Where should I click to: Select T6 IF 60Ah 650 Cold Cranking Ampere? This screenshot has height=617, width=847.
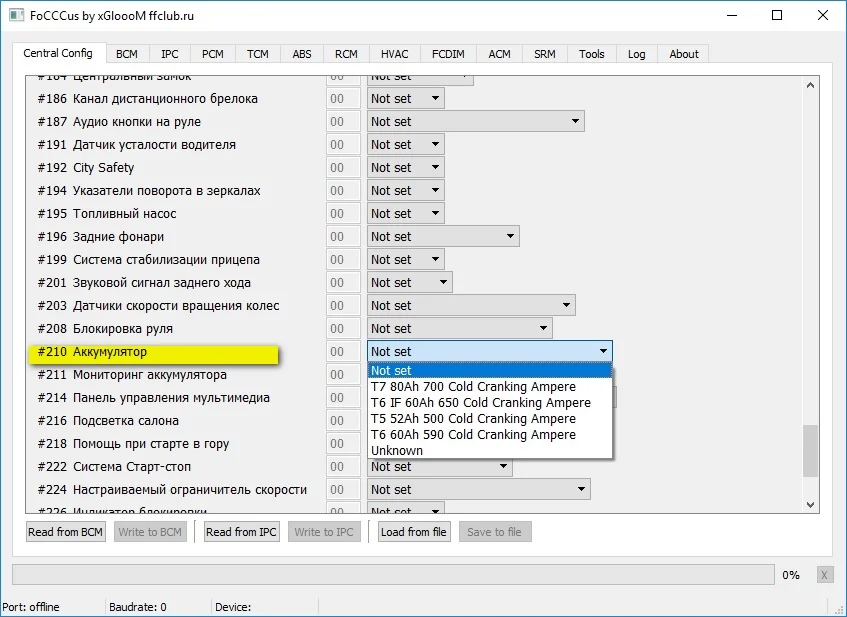click(x=480, y=403)
